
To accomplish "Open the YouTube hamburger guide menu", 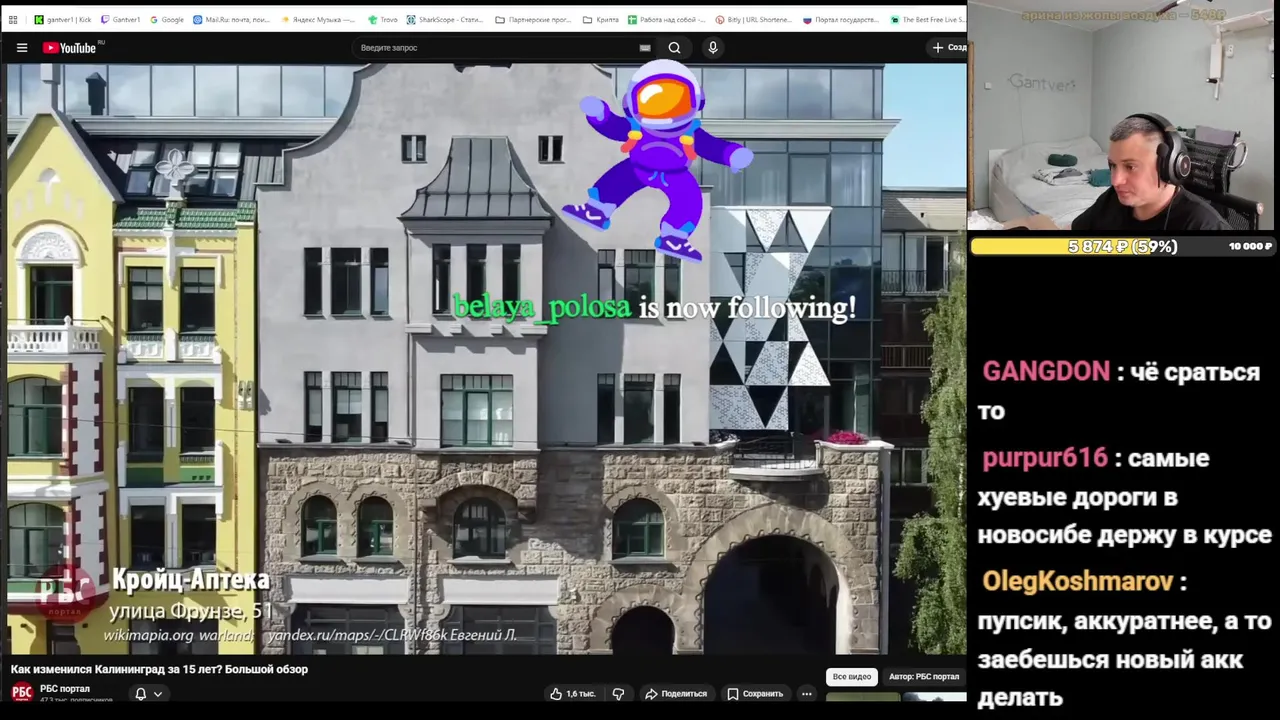I will (x=21, y=48).
